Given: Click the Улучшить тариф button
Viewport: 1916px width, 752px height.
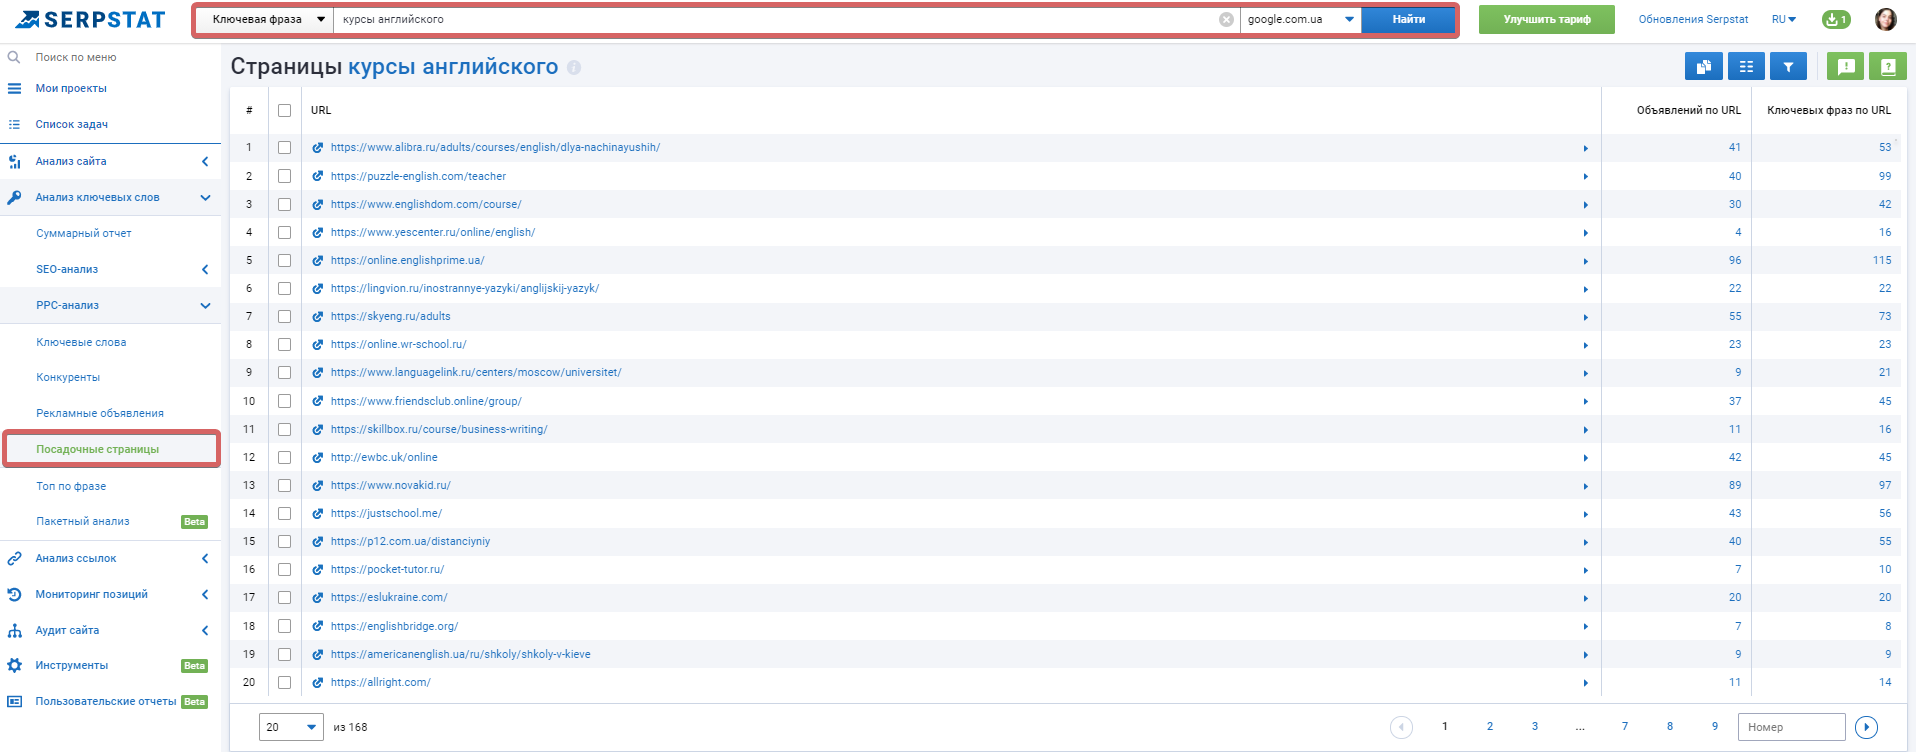Looking at the screenshot, I should [x=1546, y=19].
